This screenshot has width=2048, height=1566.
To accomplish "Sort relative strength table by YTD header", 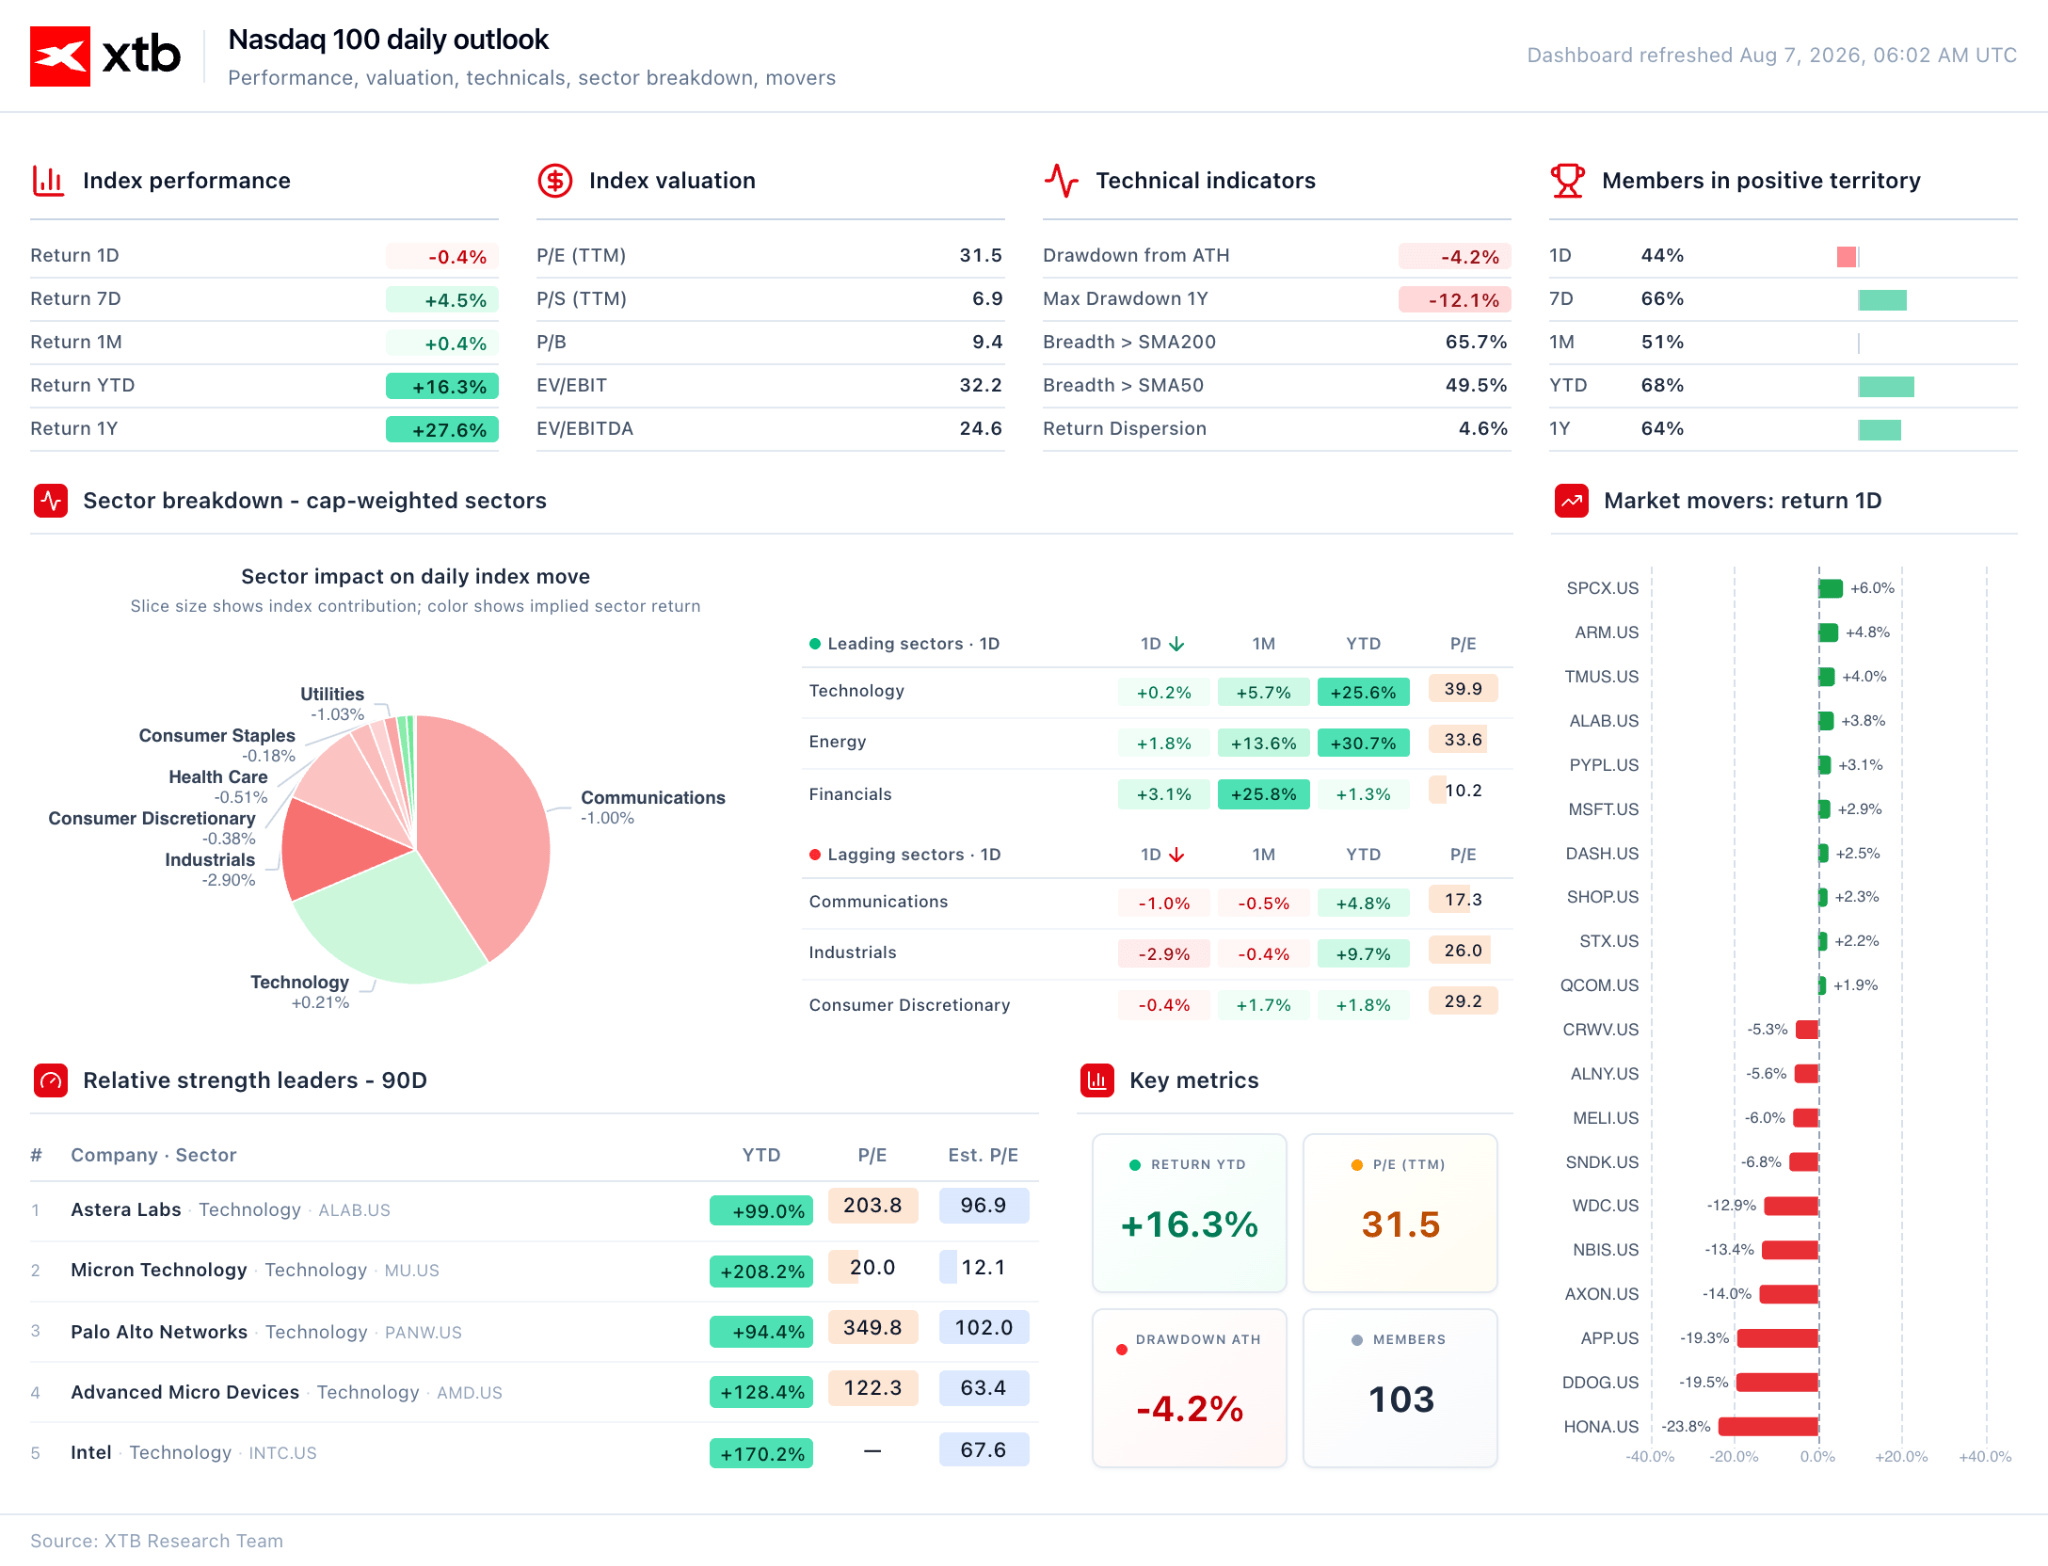I will click(x=761, y=1155).
